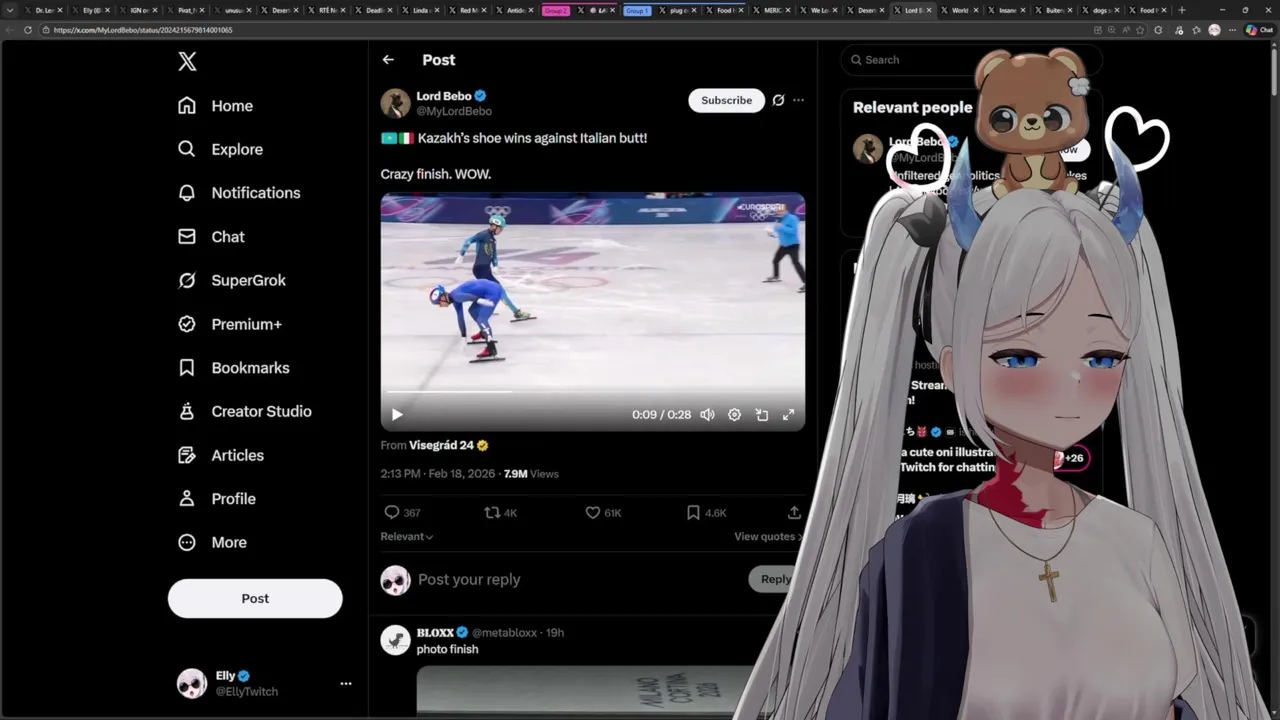Open View quotes
1280x720 pixels.
(768, 537)
